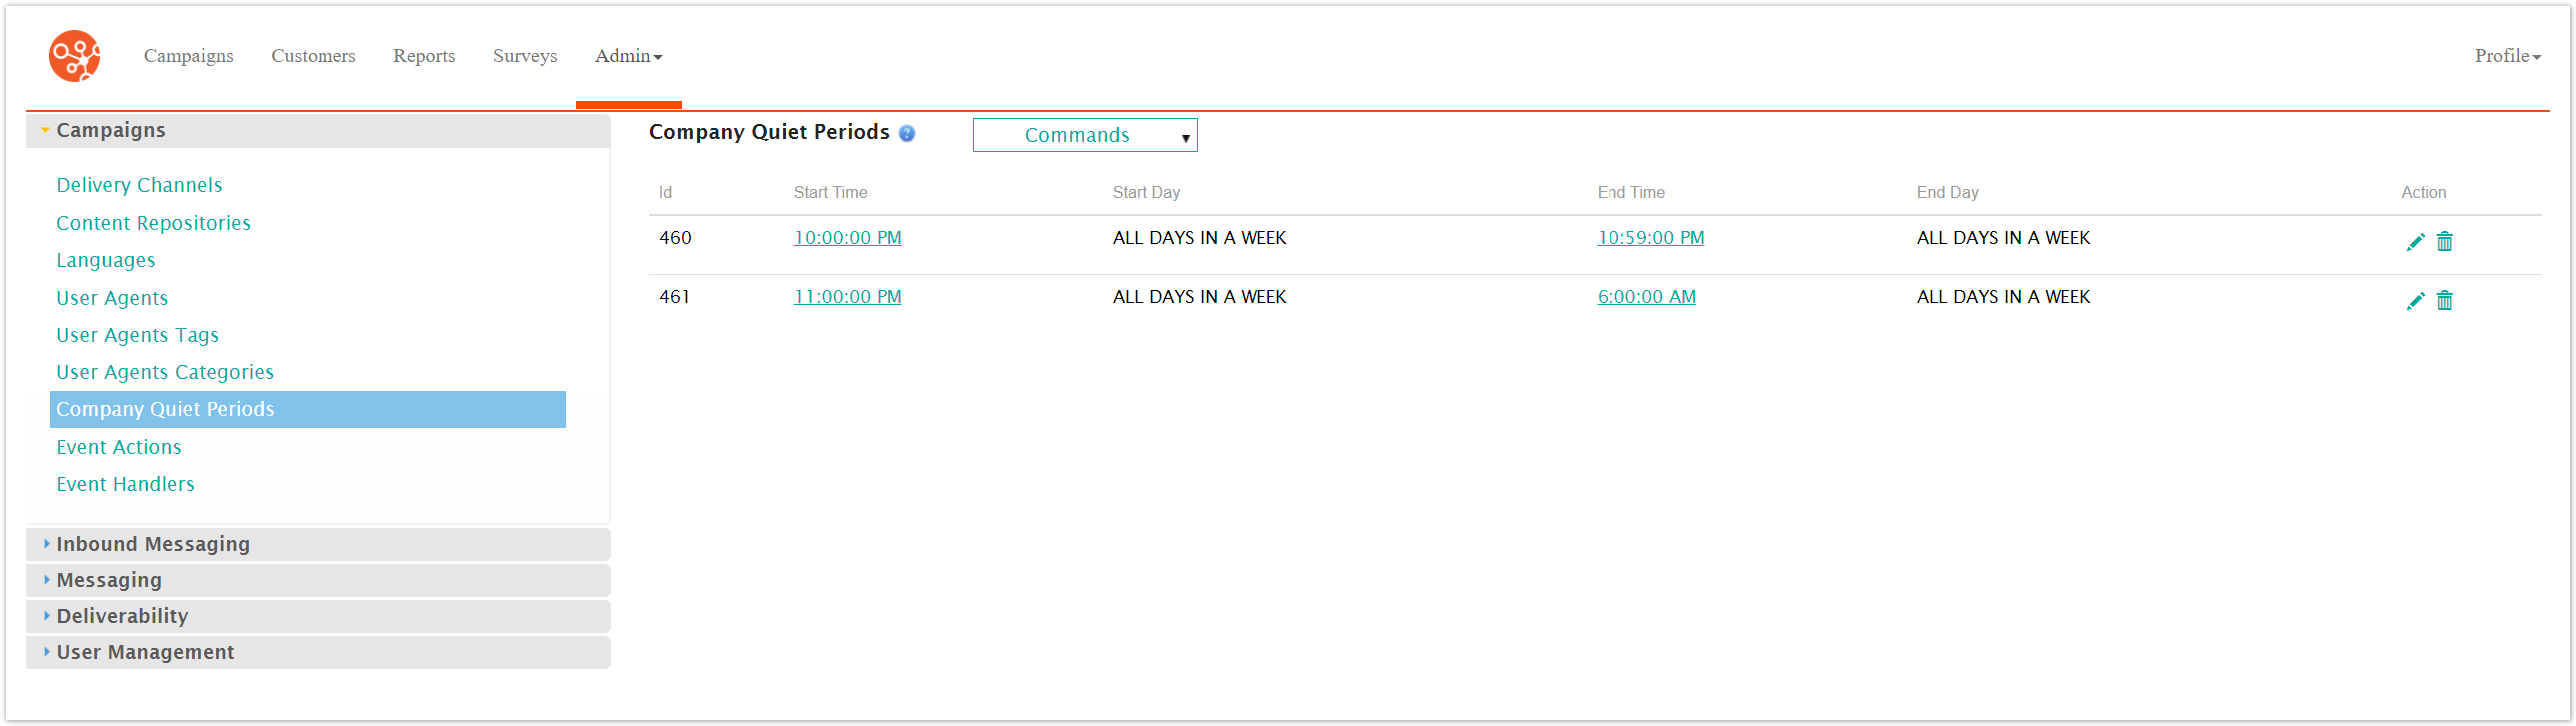Collapse the Campaigns sidebar section

point(110,130)
